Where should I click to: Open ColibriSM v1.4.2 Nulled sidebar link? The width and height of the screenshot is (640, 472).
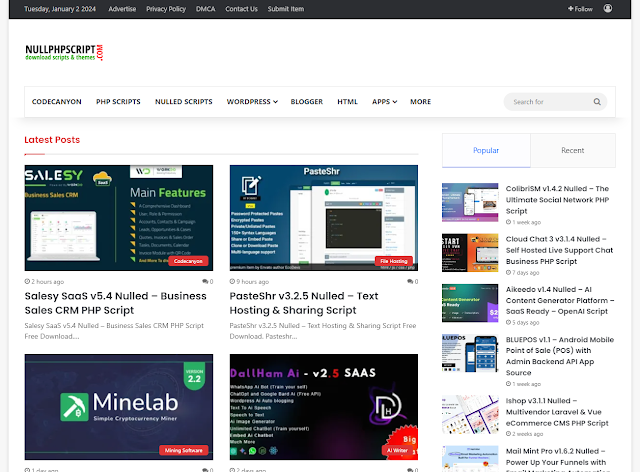click(558, 200)
